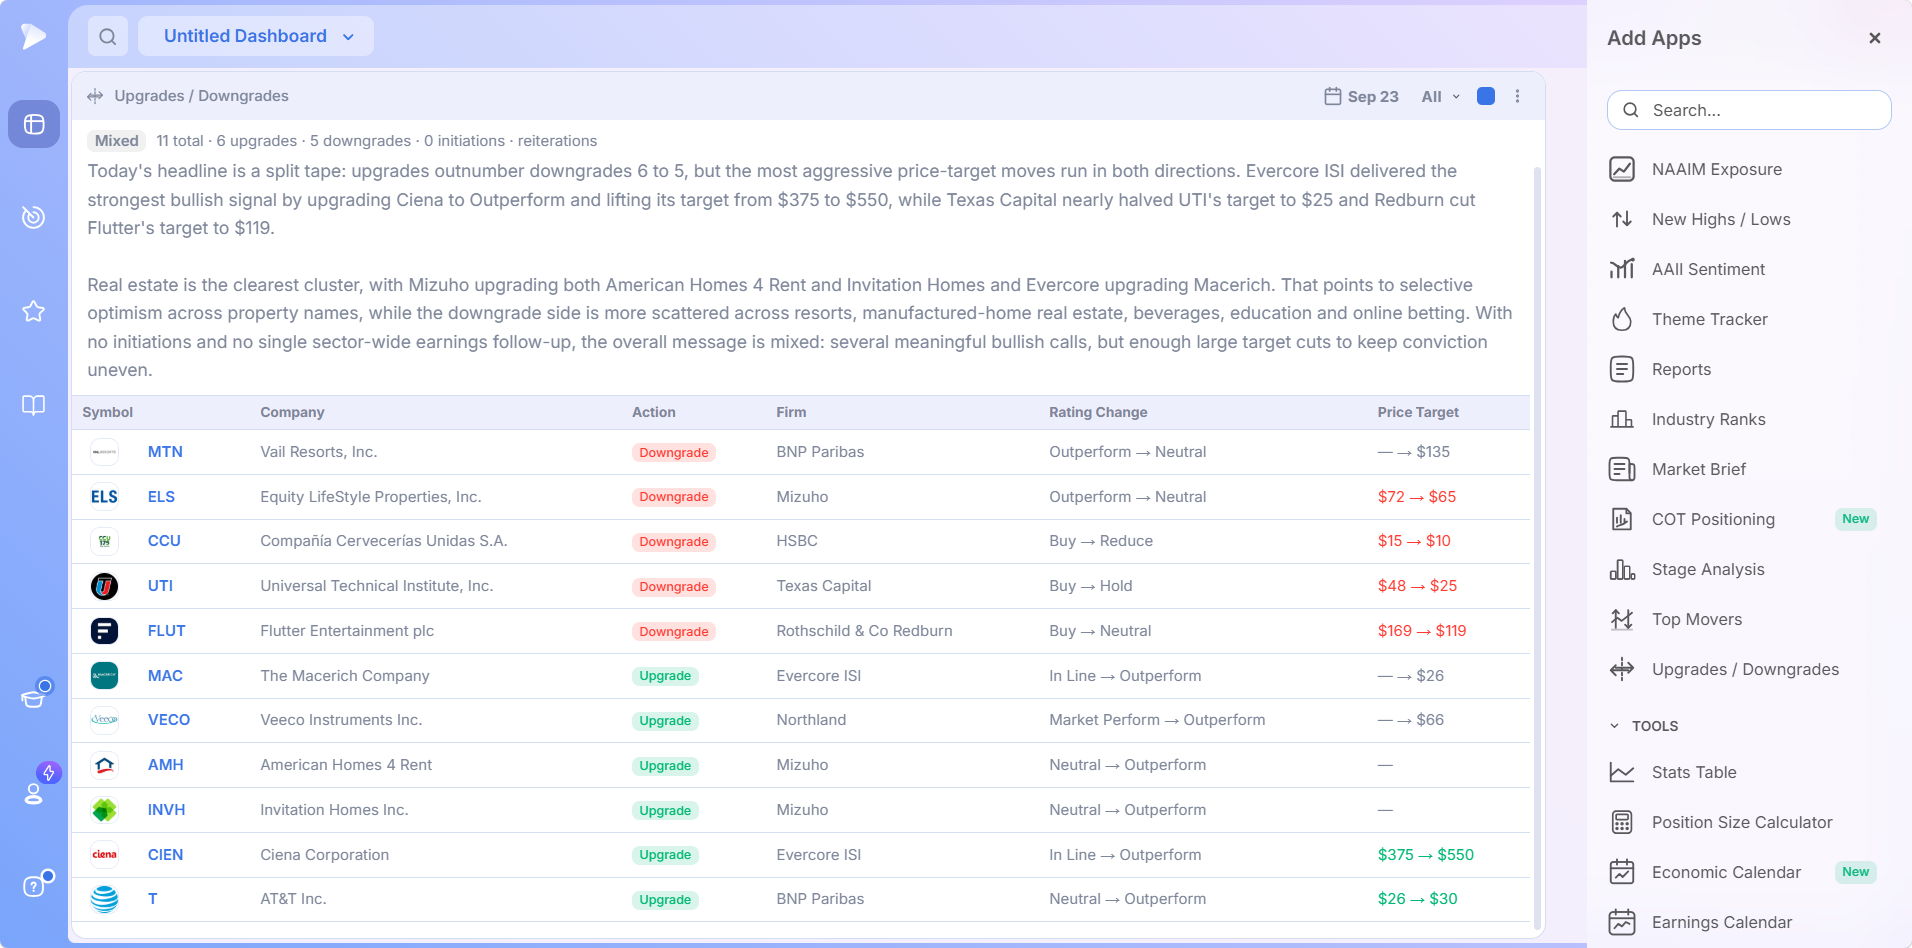Sort by the Price Target column header
The width and height of the screenshot is (1912, 948).
(x=1417, y=412)
